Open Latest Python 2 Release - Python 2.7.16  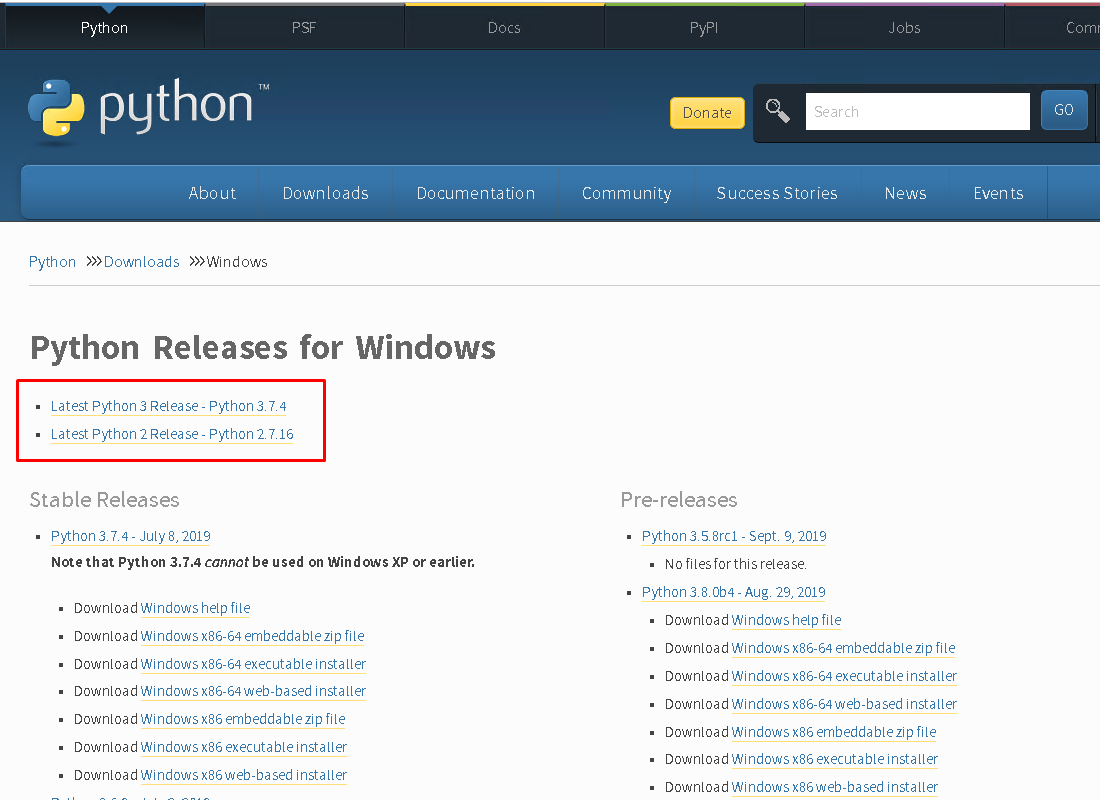click(x=172, y=434)
